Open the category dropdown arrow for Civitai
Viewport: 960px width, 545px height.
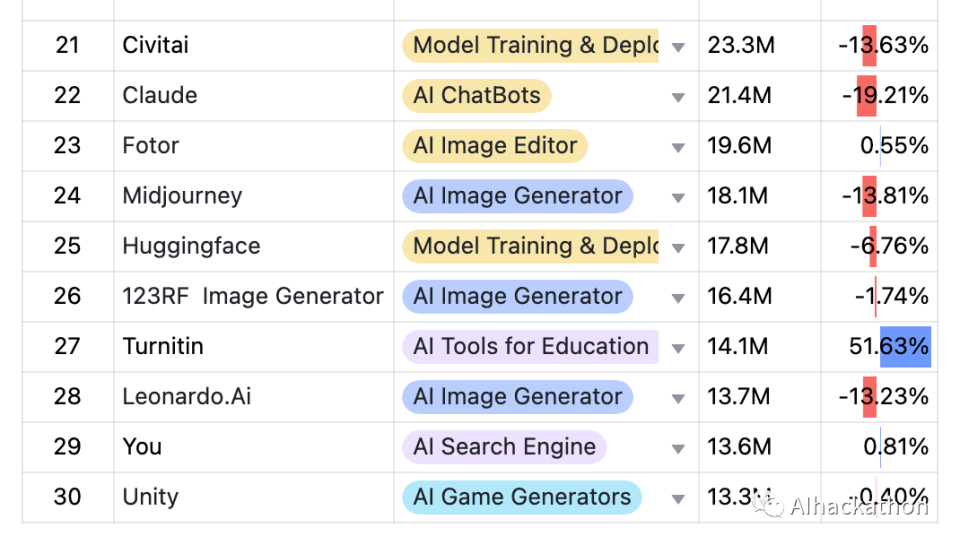[x=678, y=47]
